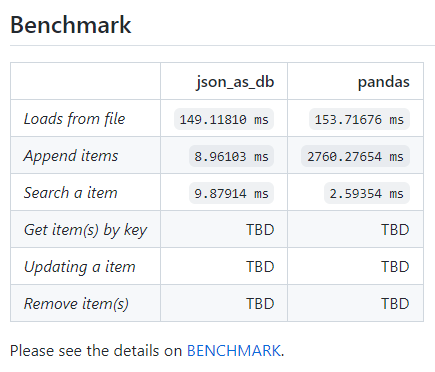Image resolution: width=435 pixels, height=372 pixels.
Task: Click the 149.11810 ms value
Action: (x=224, y=119)
